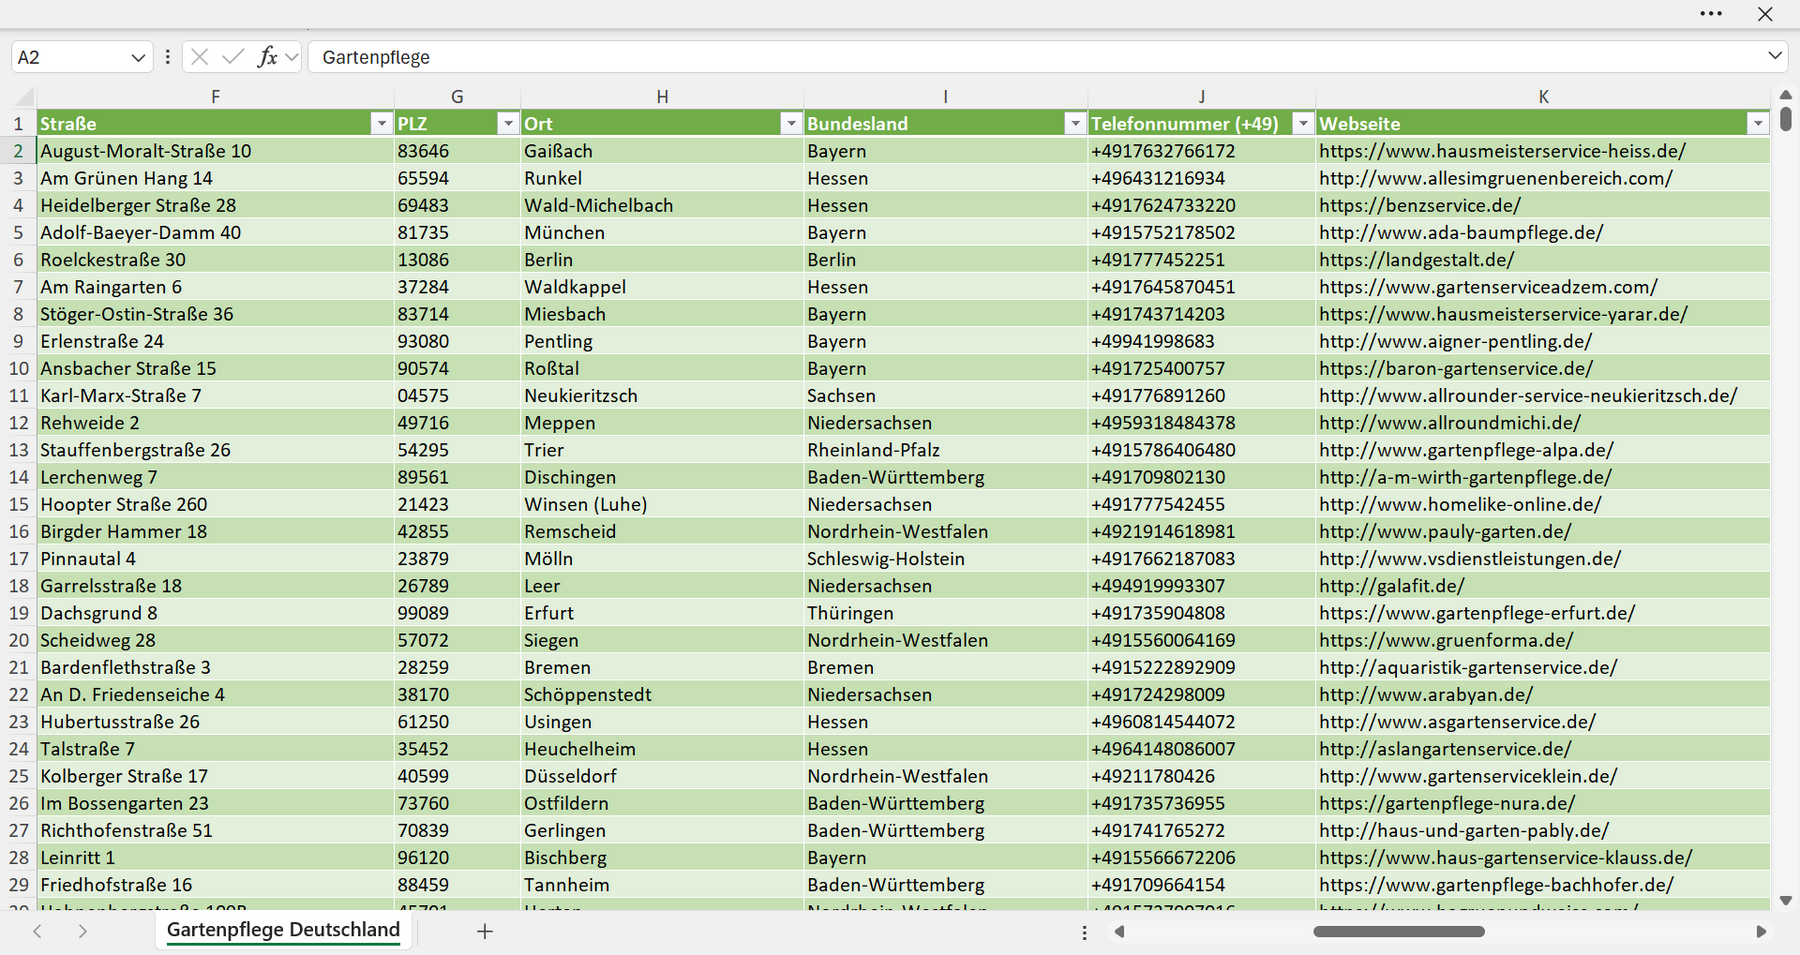Viewport: 1800px width, 955px height.
Task: Open link hausmeisterservice-heiss.de
Action: point(1502,151)
